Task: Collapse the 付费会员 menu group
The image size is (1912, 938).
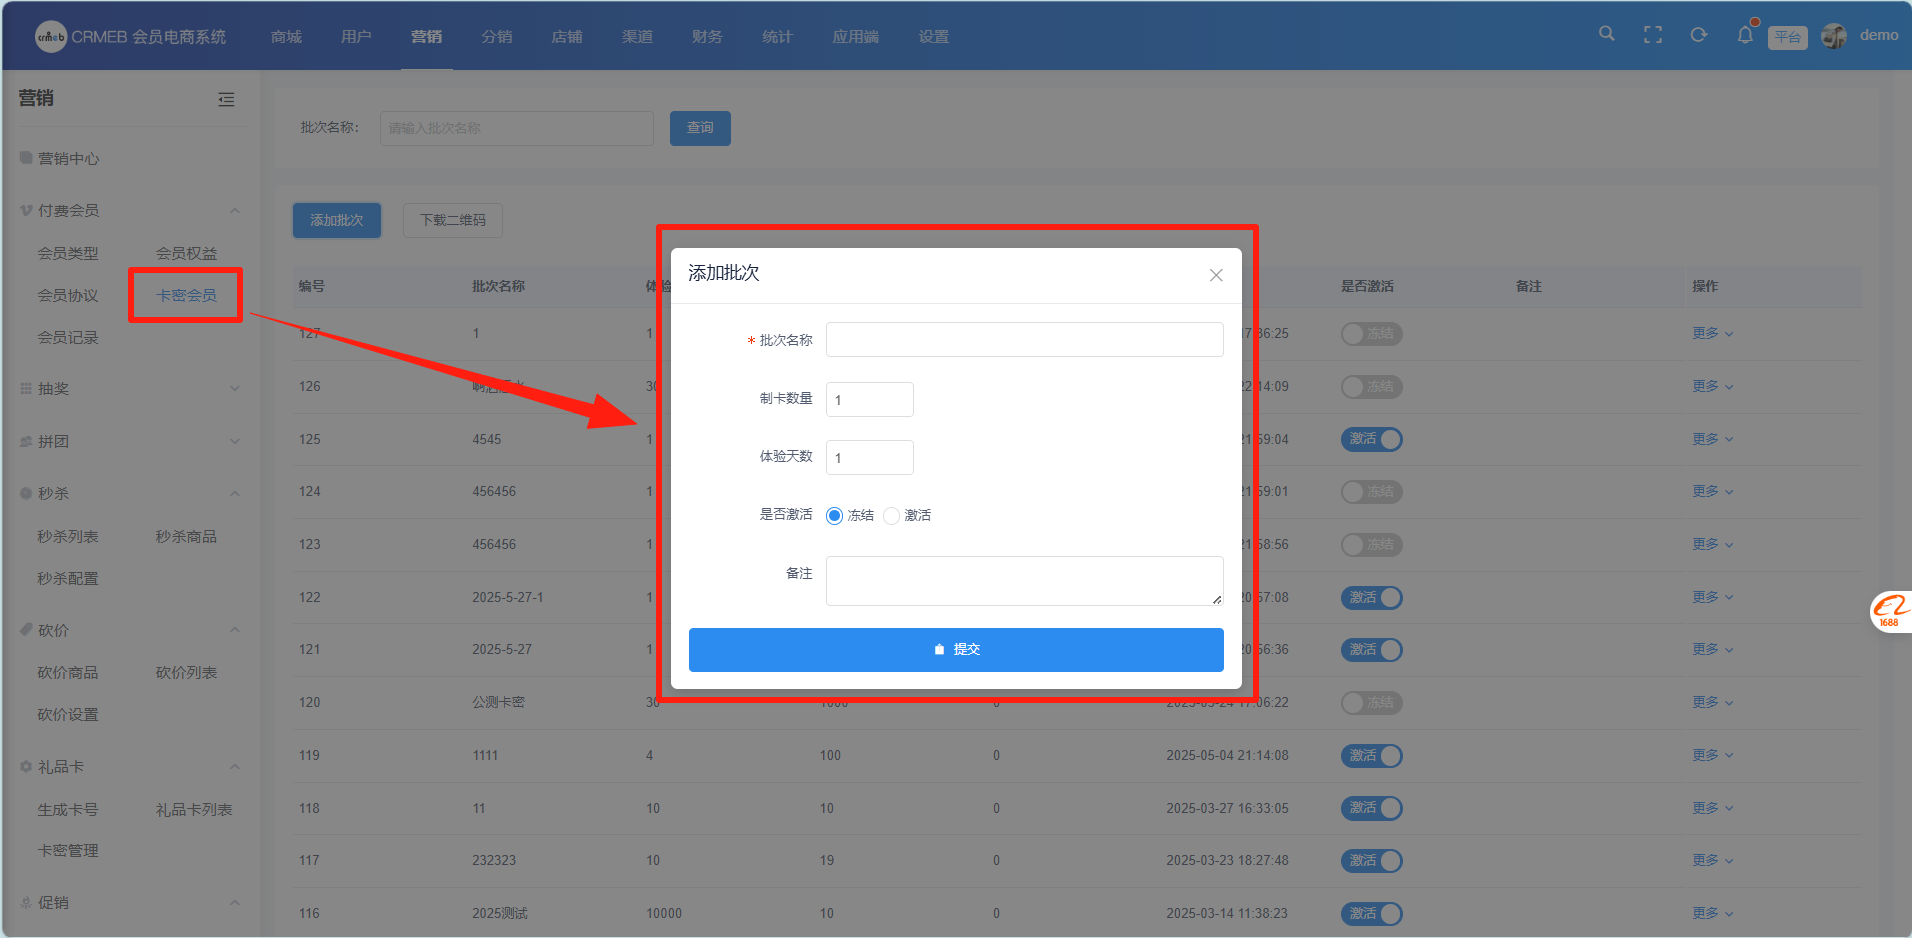Action: click(235, 210)
